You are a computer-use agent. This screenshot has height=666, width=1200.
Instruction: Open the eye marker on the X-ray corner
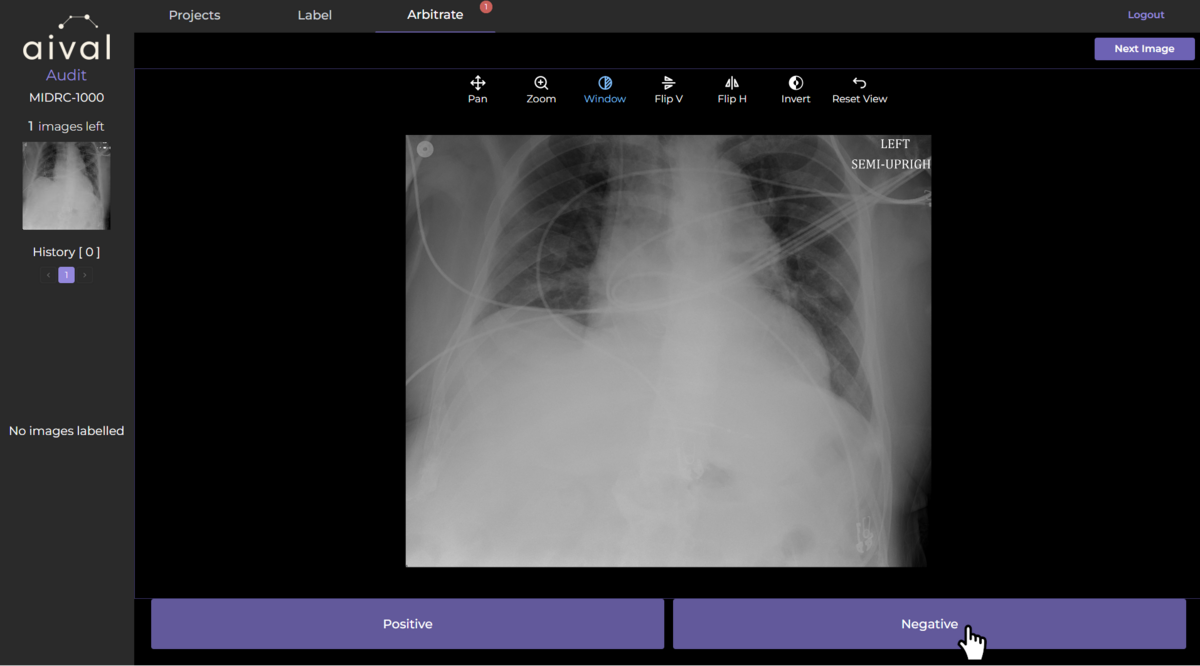click(424, 148)
